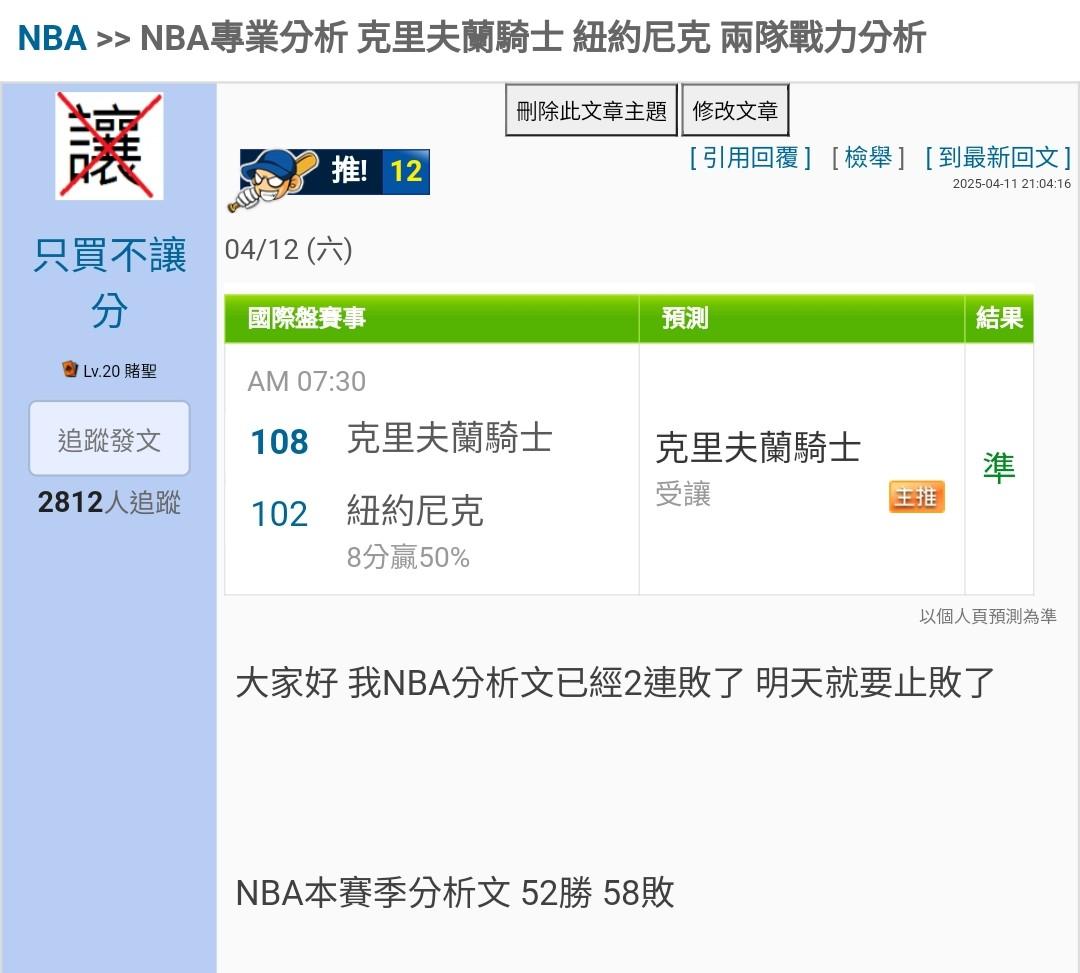Click the article title NBA專業分析 克里夫蘭騎士 紐約尼克
This screenshot has height=973, width=1080.
[533, 37]
